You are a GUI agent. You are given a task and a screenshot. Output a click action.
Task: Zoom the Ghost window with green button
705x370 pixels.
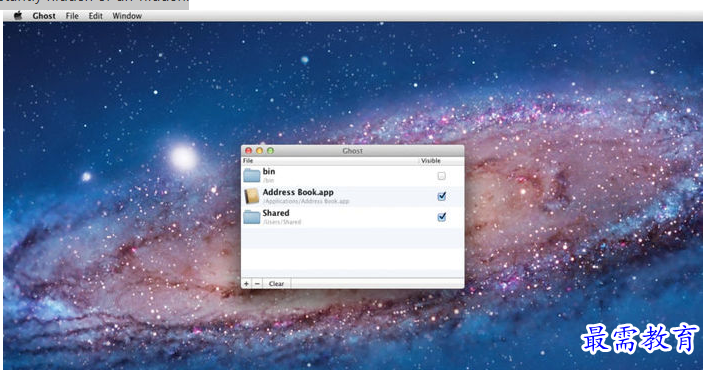tap(270, 151)
